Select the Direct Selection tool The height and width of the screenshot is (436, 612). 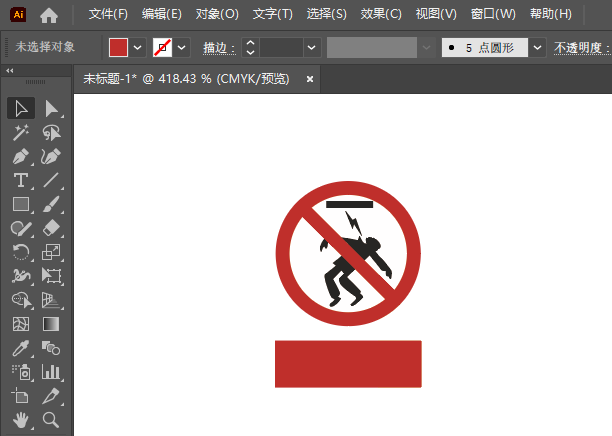click(x=51, y=109)
